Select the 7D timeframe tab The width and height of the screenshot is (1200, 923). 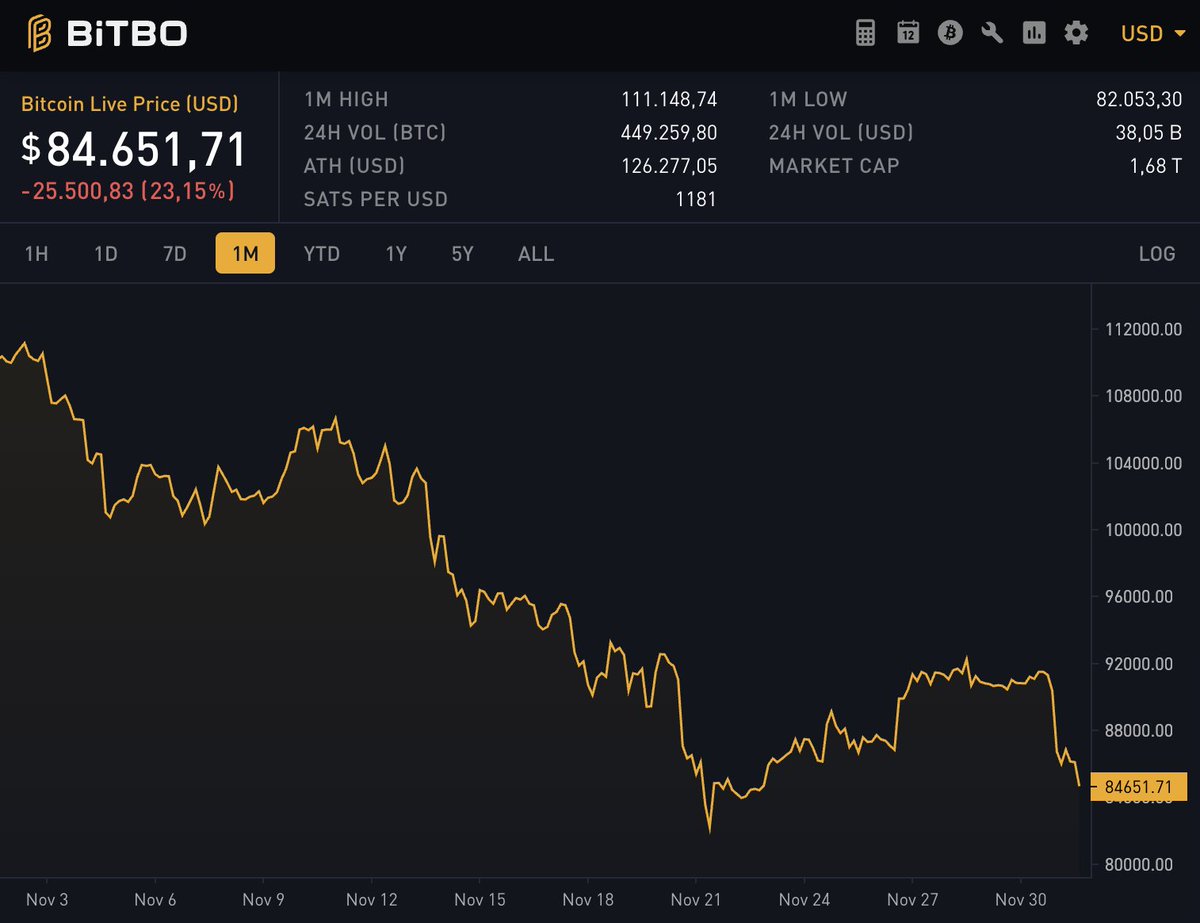[x=173, y=254]
